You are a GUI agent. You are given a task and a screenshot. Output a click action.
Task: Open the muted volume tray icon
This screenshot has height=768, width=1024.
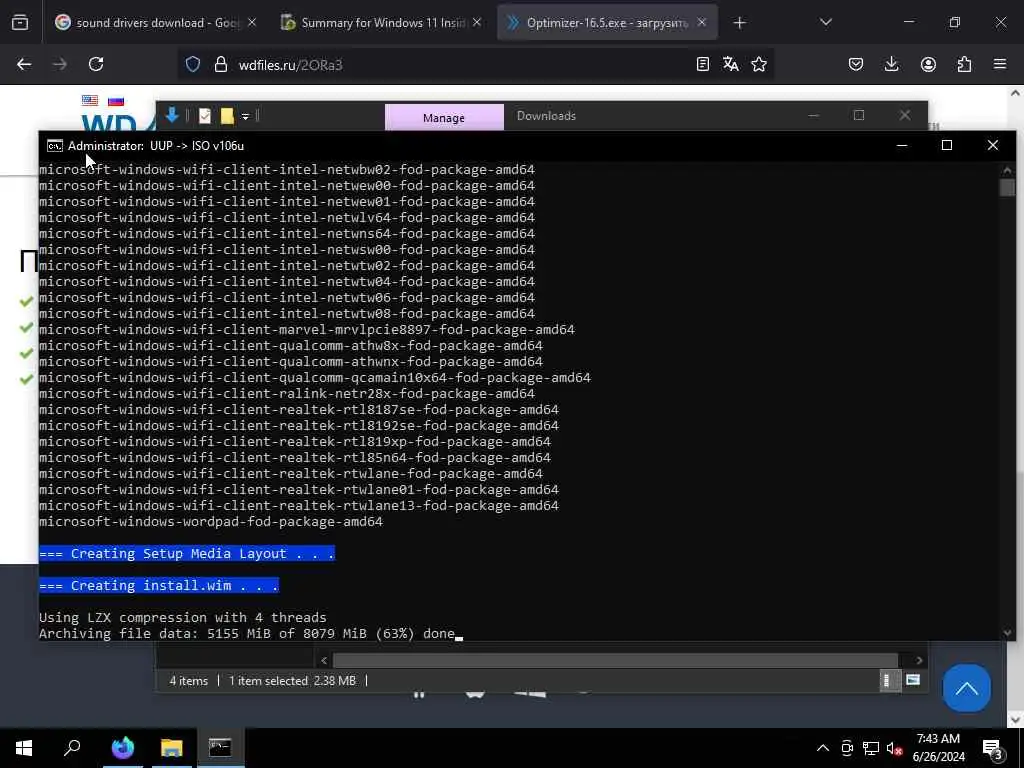[x=894, y=748]
